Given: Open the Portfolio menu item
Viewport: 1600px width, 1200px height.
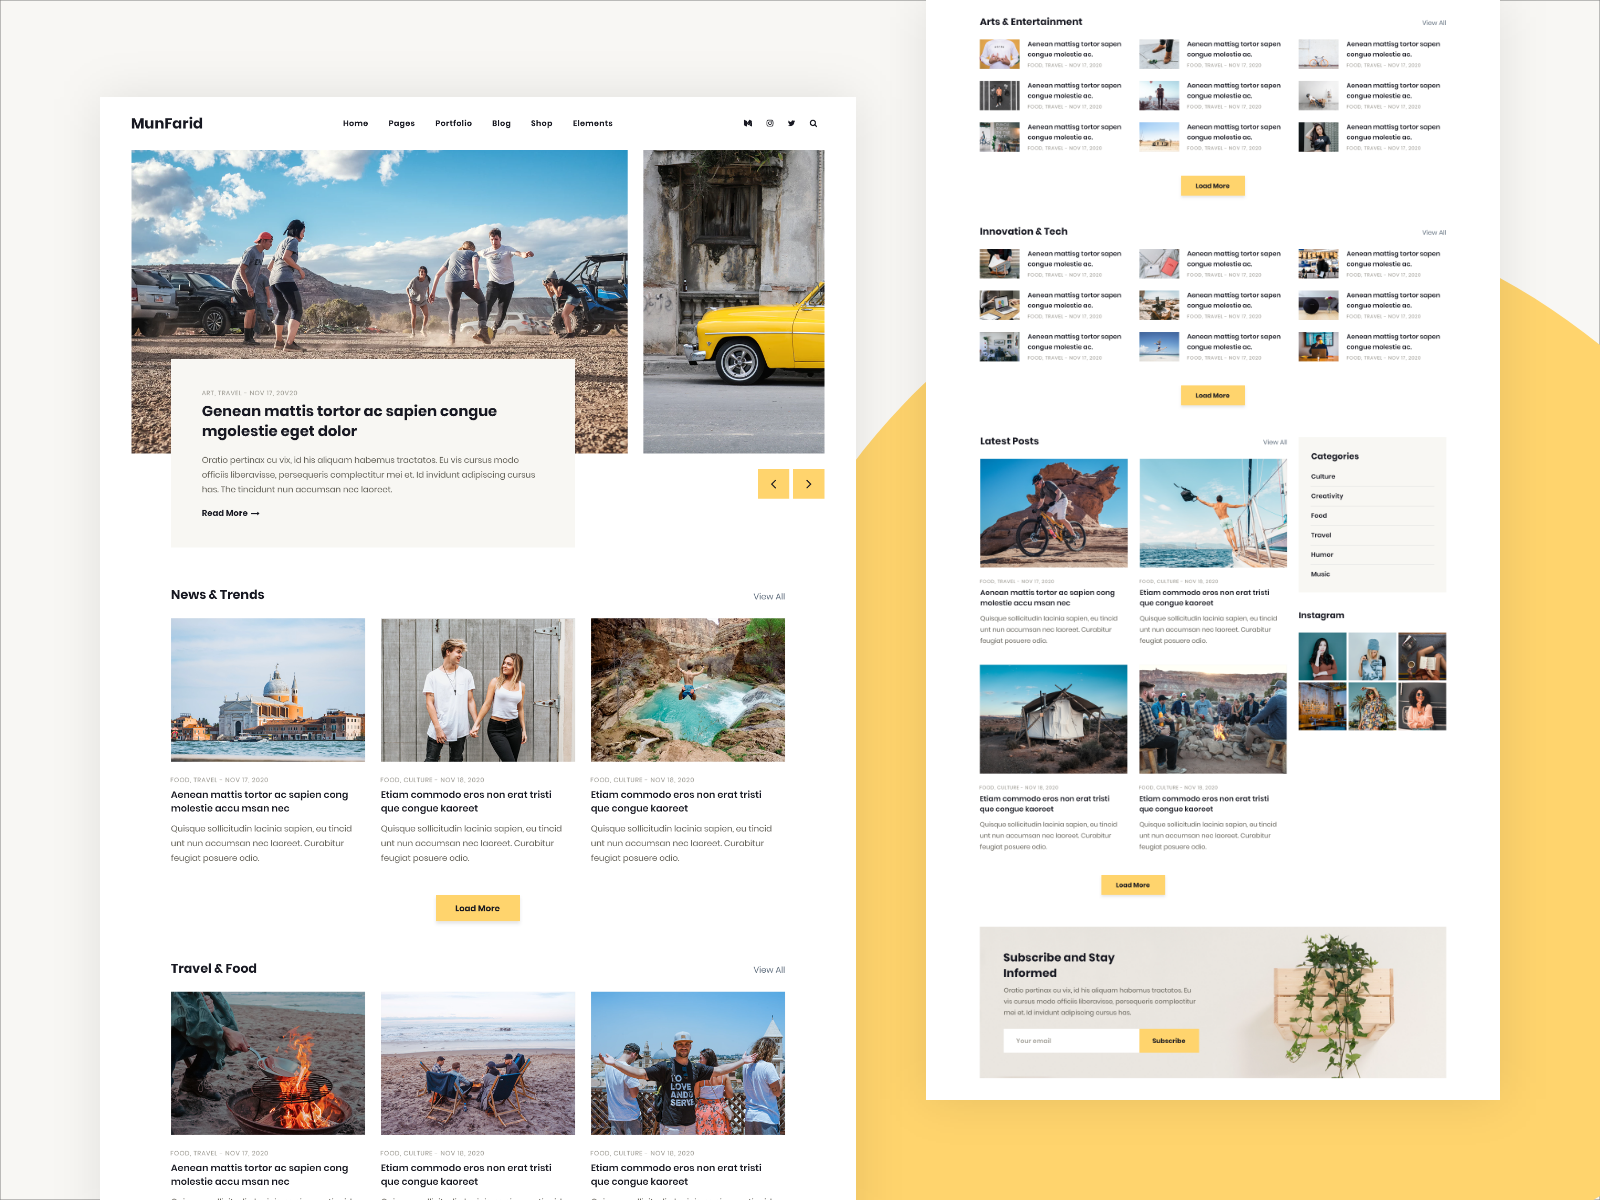Looking at the screenshot, I should click(x=453, y=124).
